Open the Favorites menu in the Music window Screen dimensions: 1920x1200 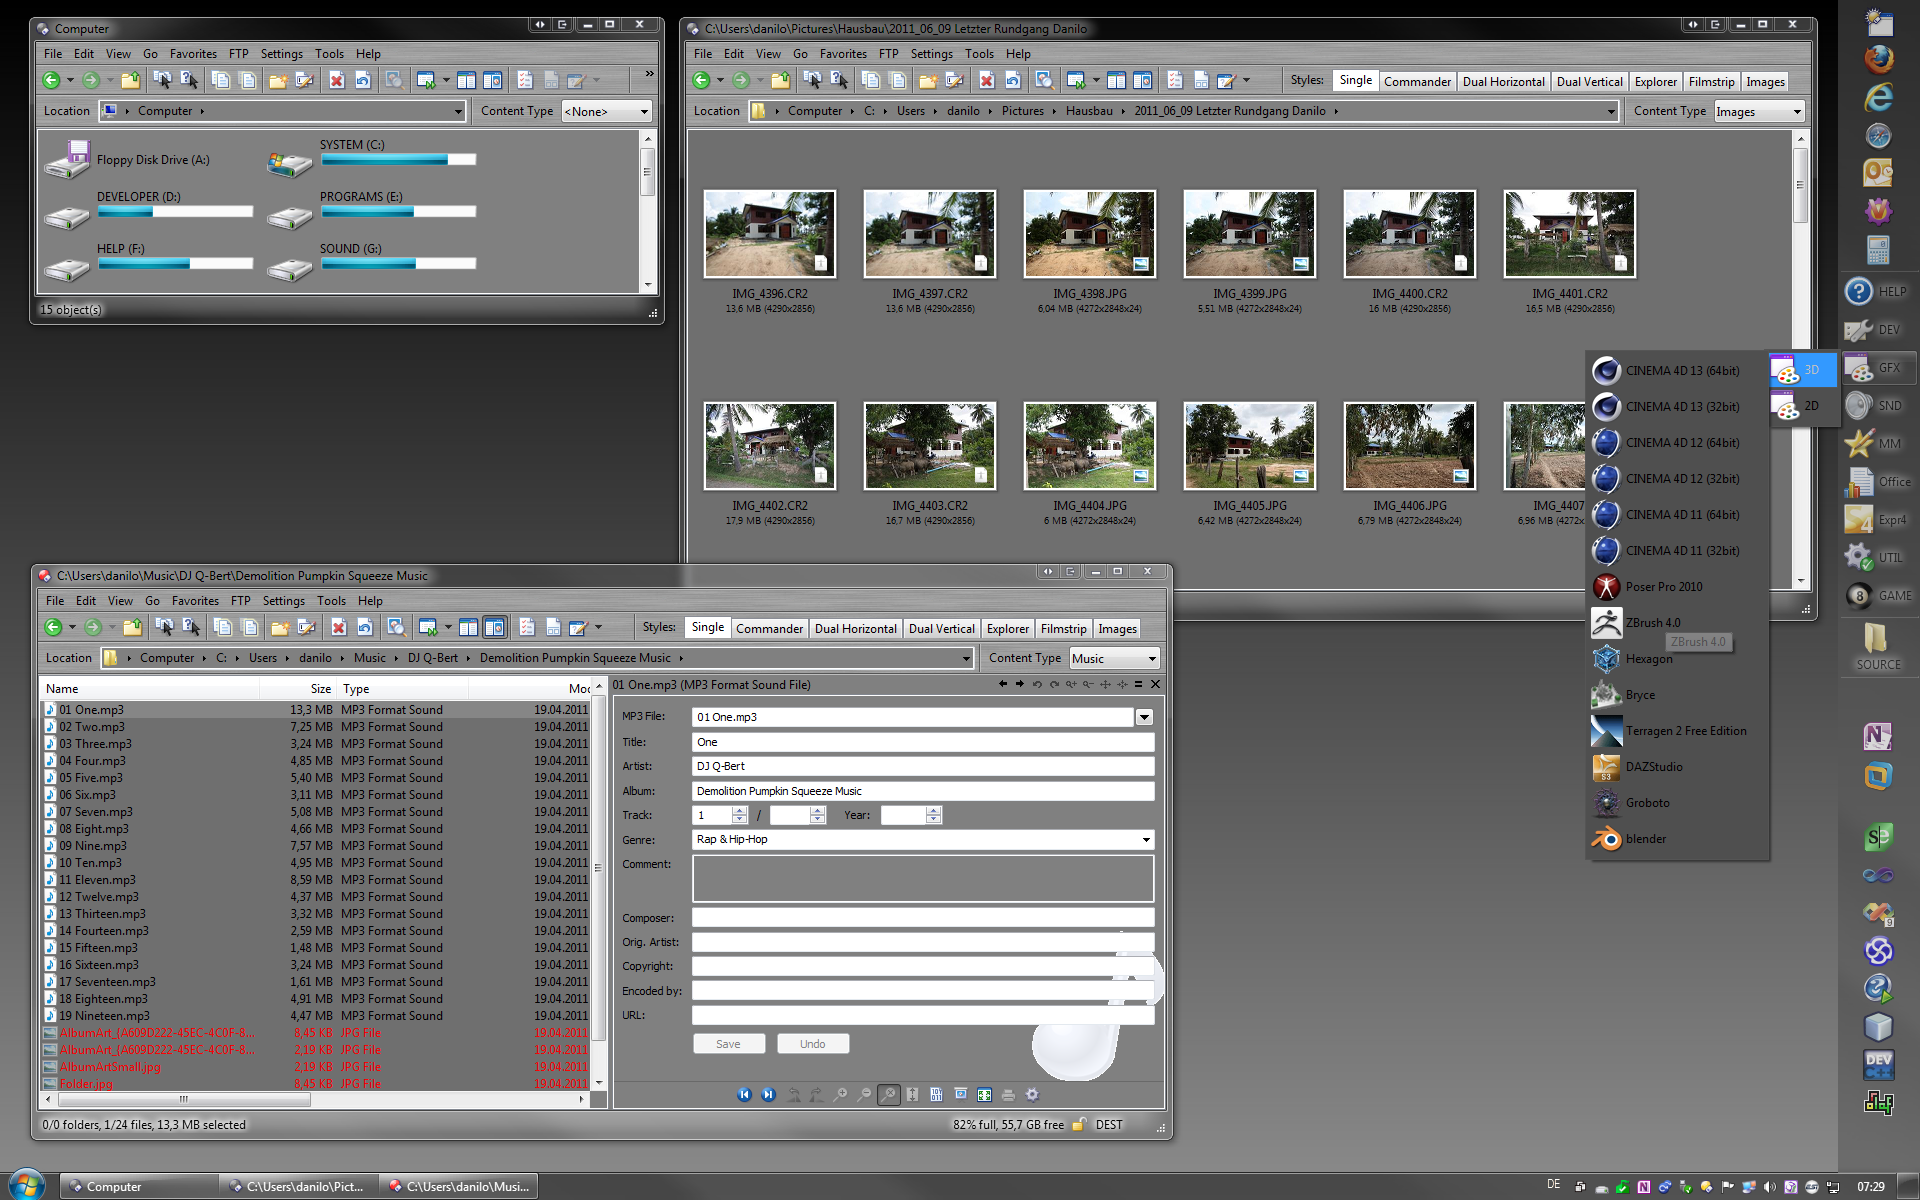(195, 601)
